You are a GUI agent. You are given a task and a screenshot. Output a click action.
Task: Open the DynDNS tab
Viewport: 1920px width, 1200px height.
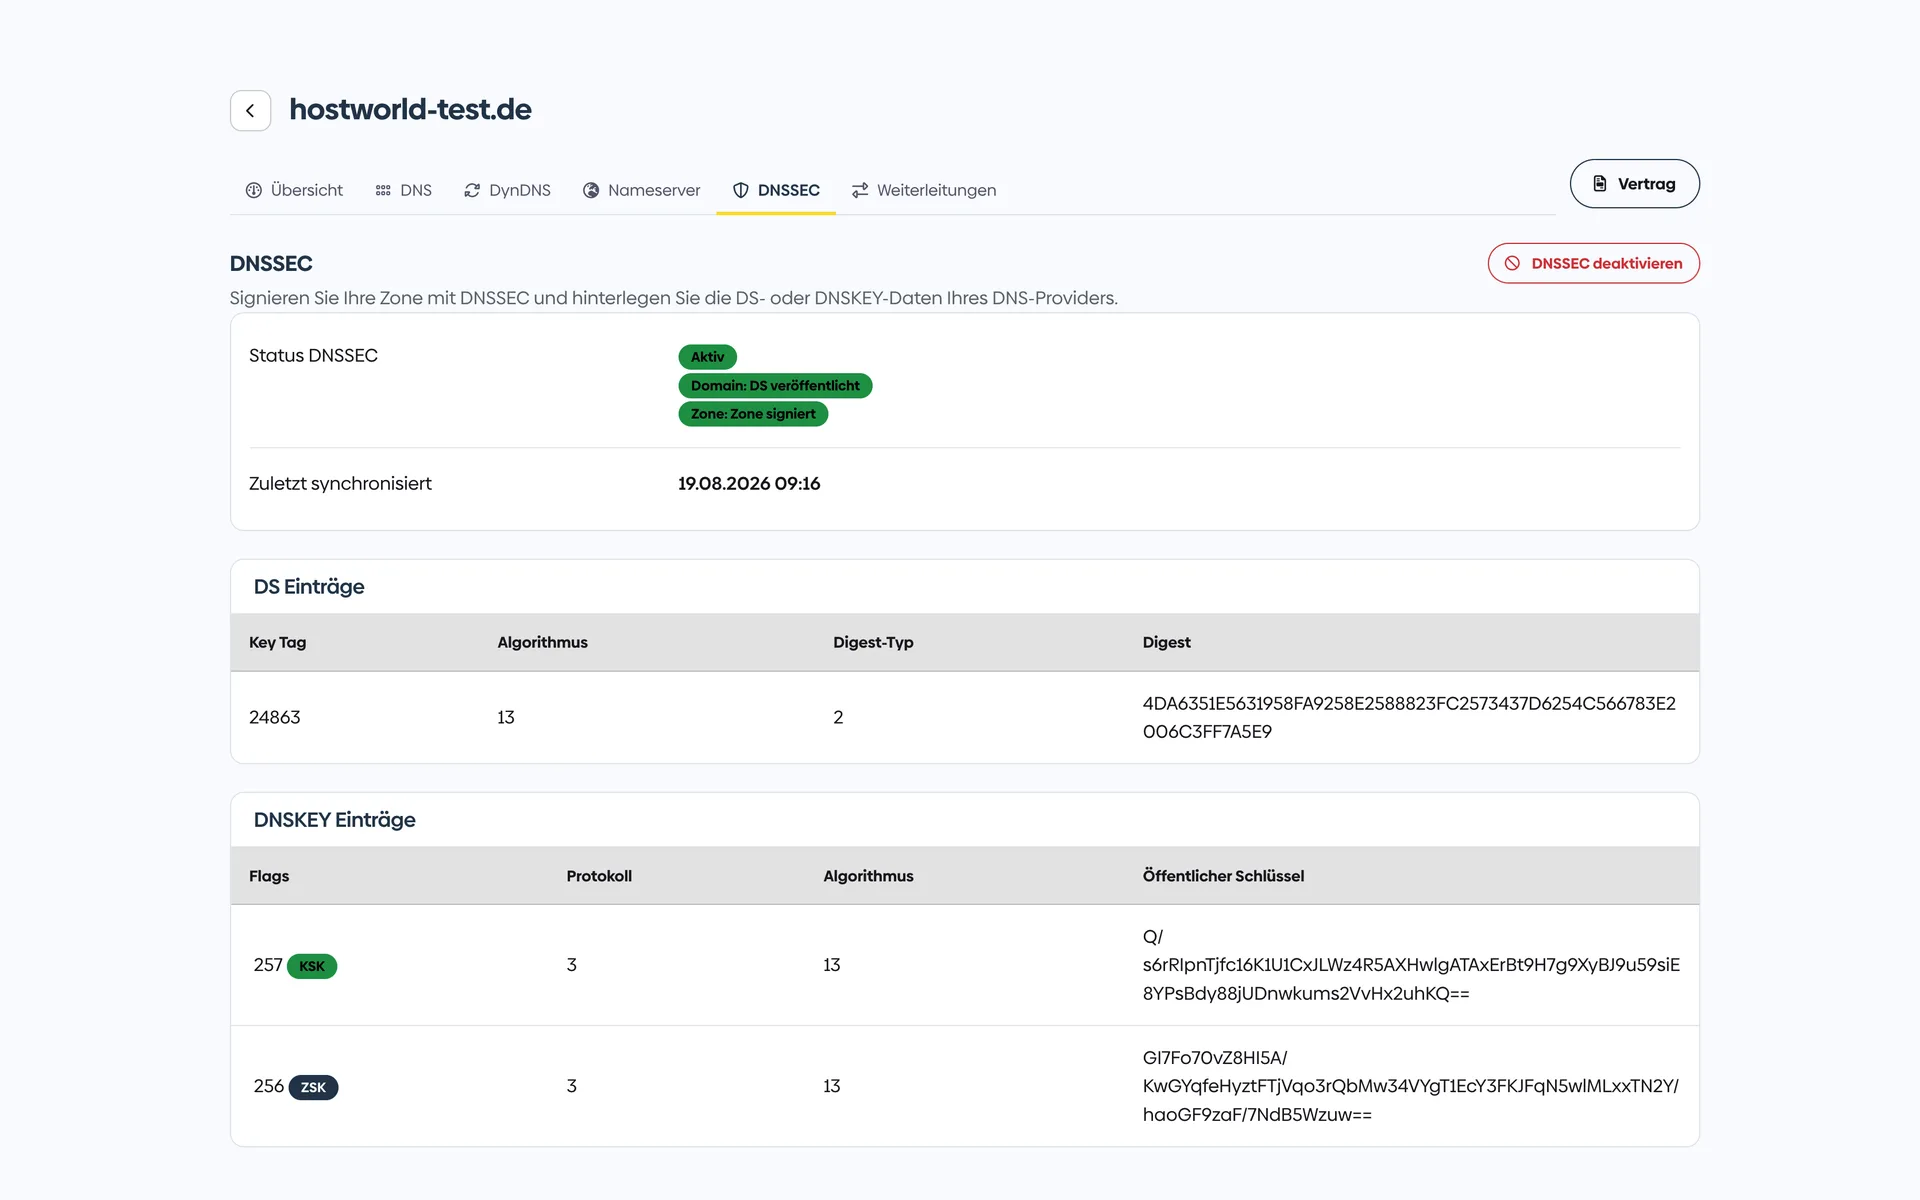point(507,190)
